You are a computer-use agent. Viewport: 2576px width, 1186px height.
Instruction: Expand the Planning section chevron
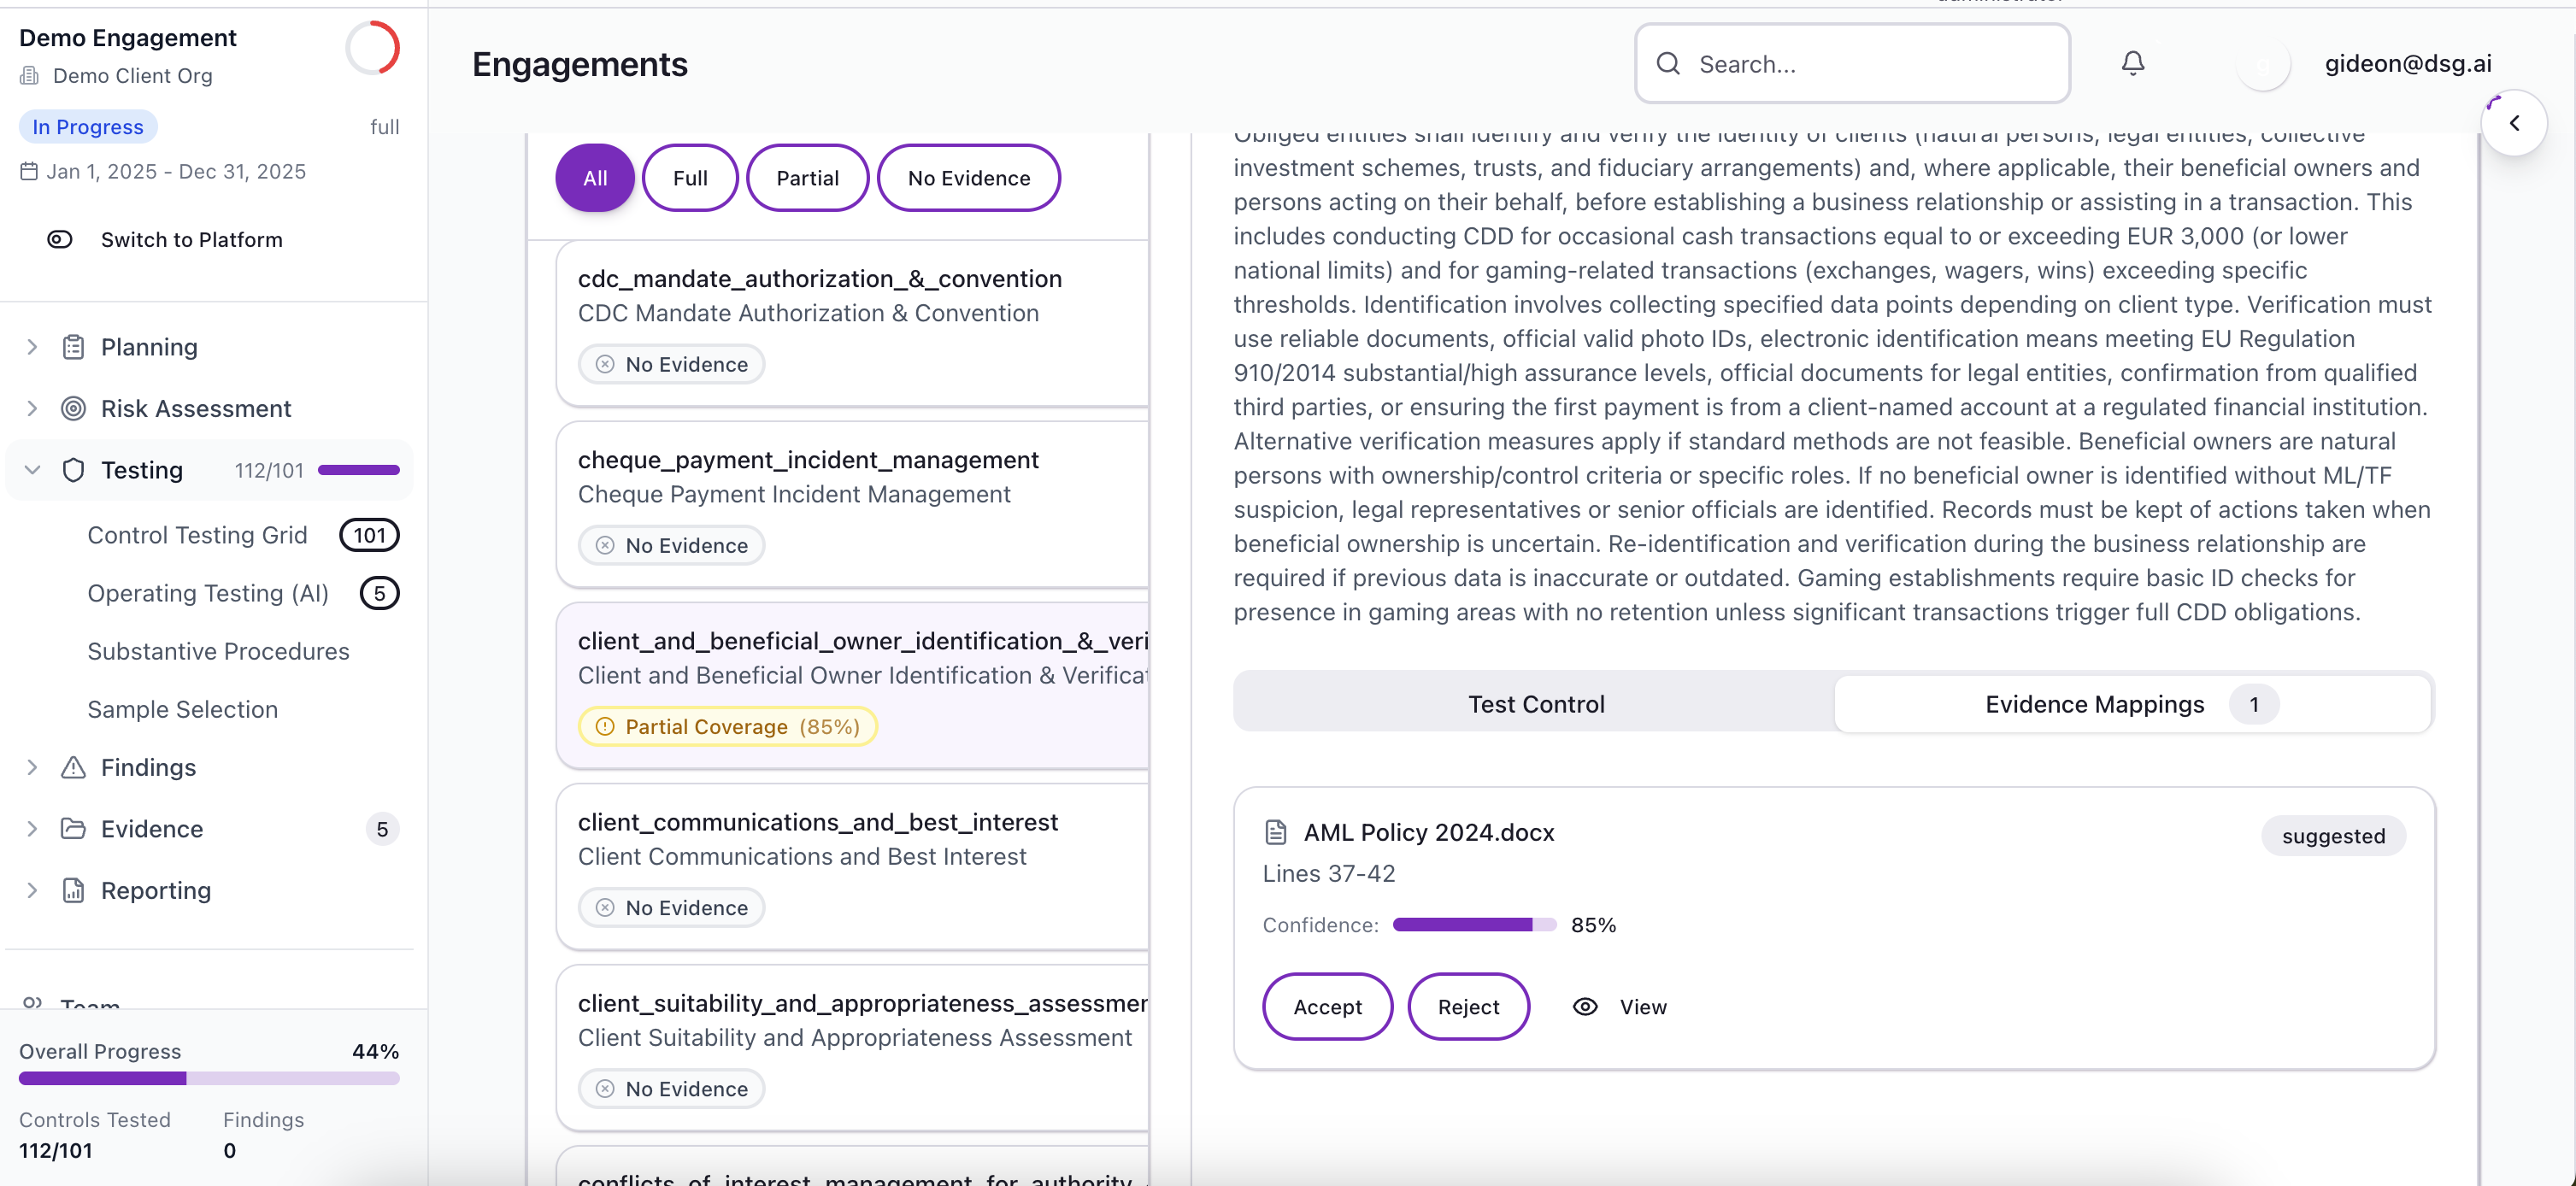pos(32,347)
